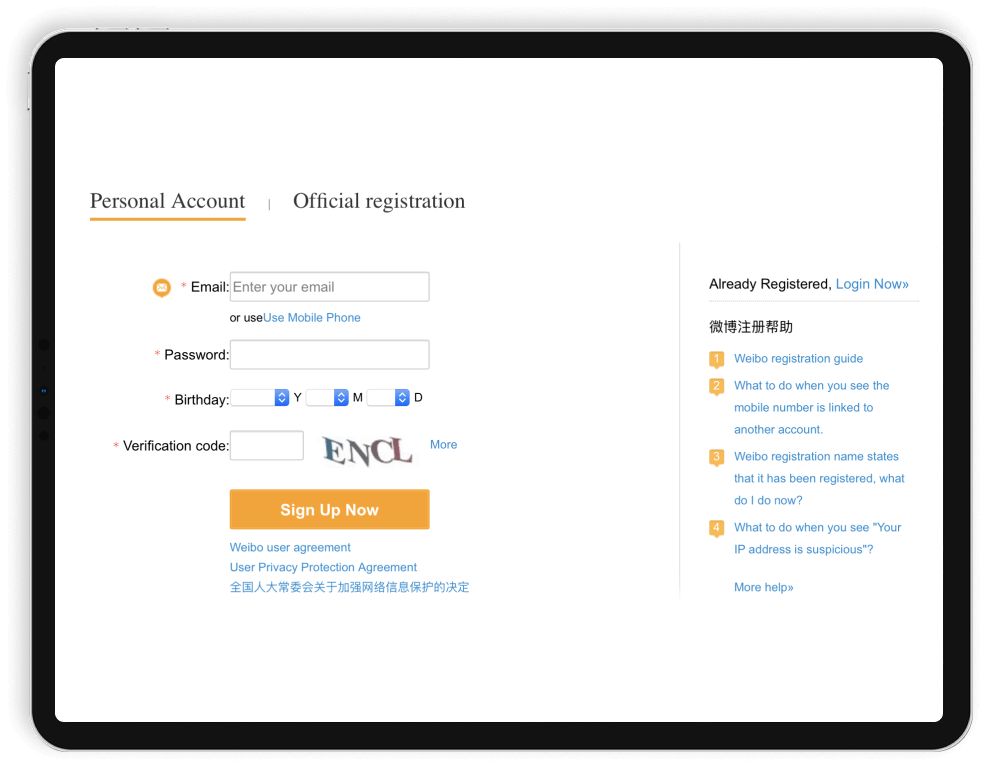
Task: Open the Login Now link
Action: click(x=872, y=284)
